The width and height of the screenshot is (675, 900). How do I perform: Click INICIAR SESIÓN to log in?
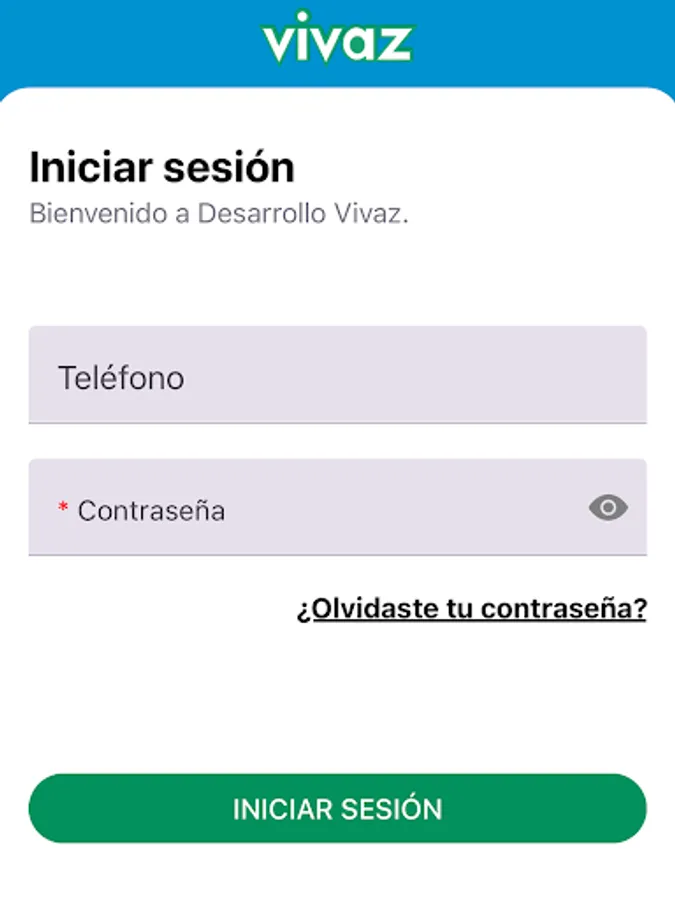[x=337, y=809]
